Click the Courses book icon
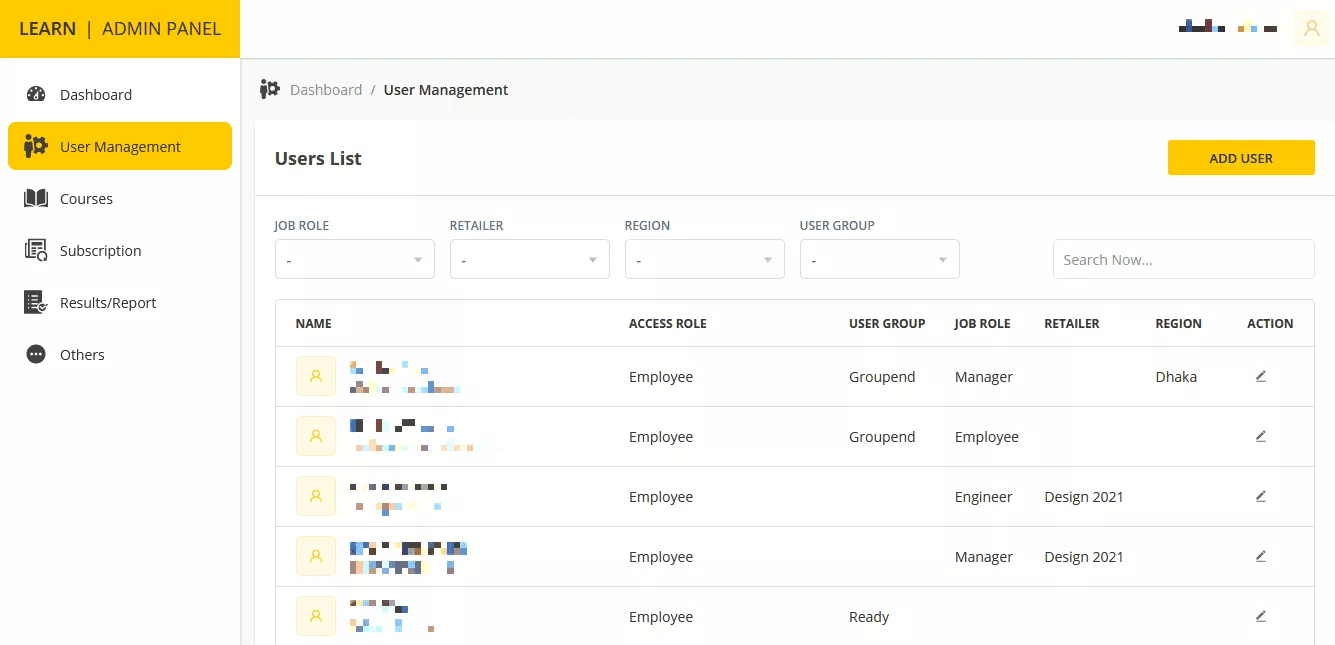Screen dimensions: 1335x645 pyautogui.click(x=36, y=199)
